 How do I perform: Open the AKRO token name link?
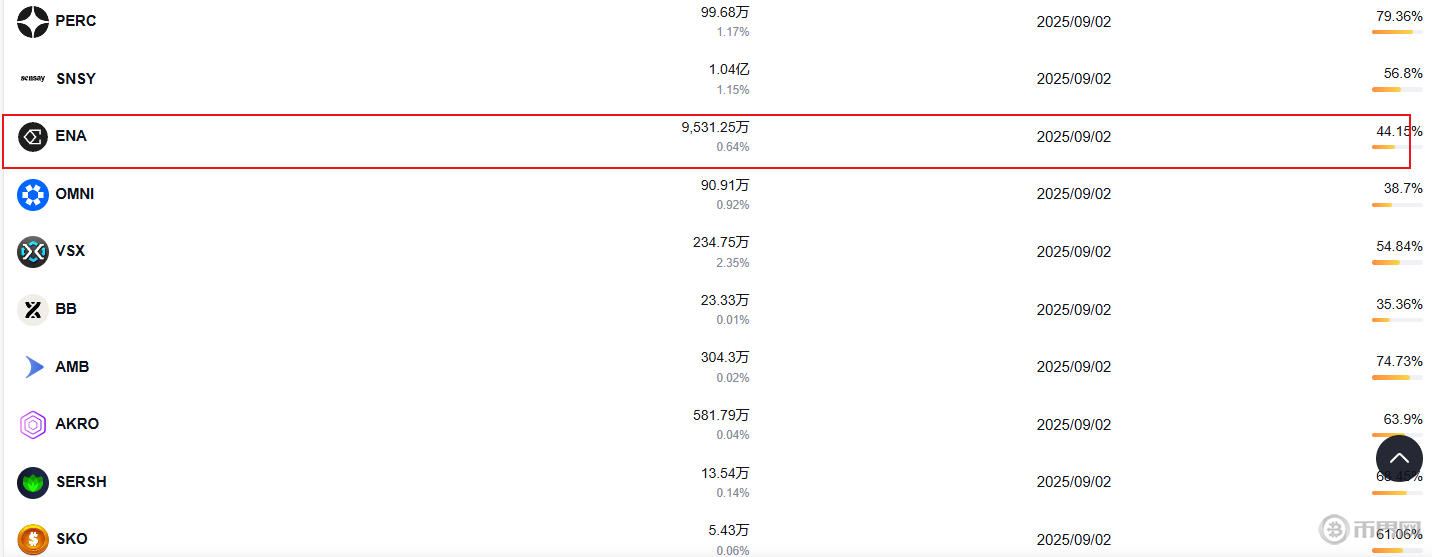77,424
